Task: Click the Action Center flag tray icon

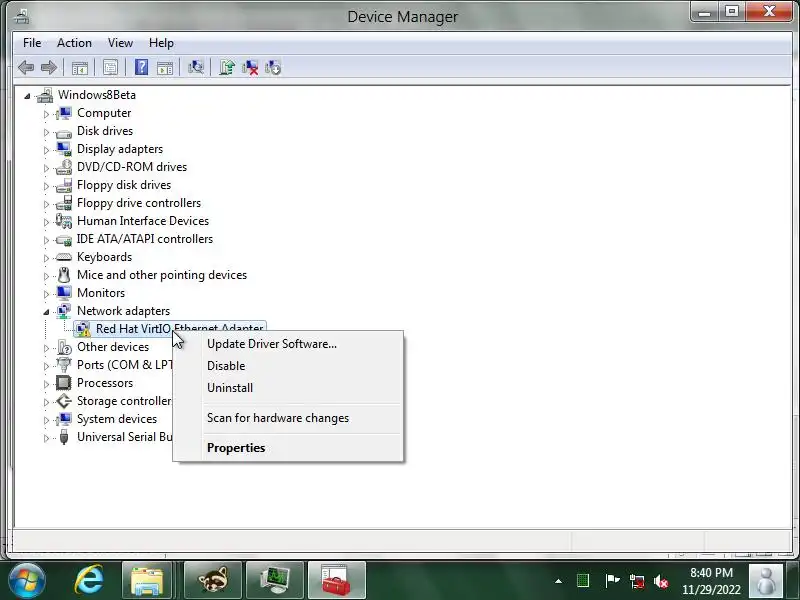Action: click(x=612, y=581)
